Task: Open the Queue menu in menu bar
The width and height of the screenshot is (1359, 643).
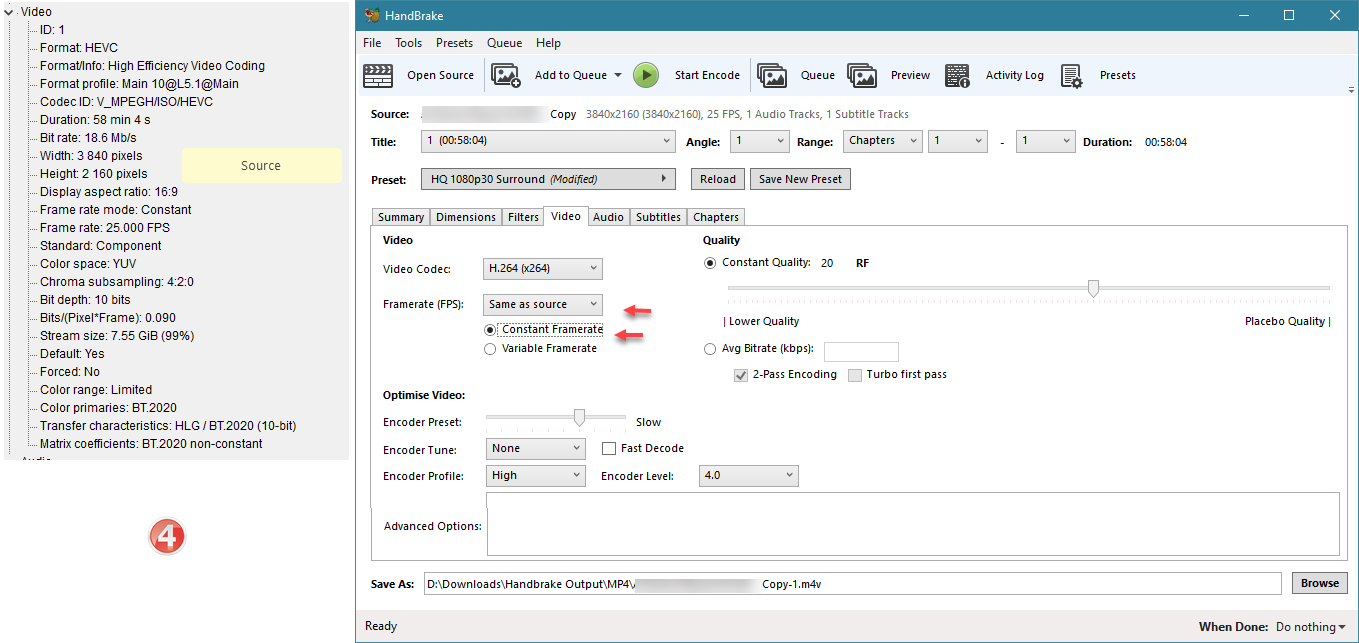Action: (x=504, y=43)
